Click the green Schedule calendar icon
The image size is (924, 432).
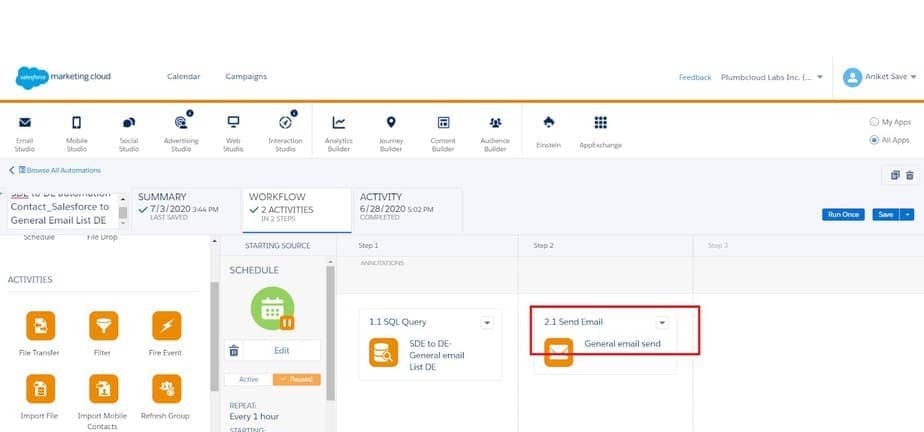tap(272, 309)
